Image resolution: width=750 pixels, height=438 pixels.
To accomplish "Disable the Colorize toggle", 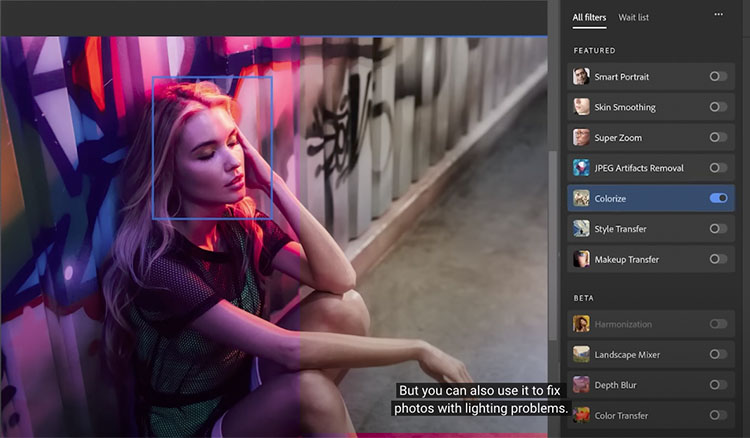I will tap(718, 198).
